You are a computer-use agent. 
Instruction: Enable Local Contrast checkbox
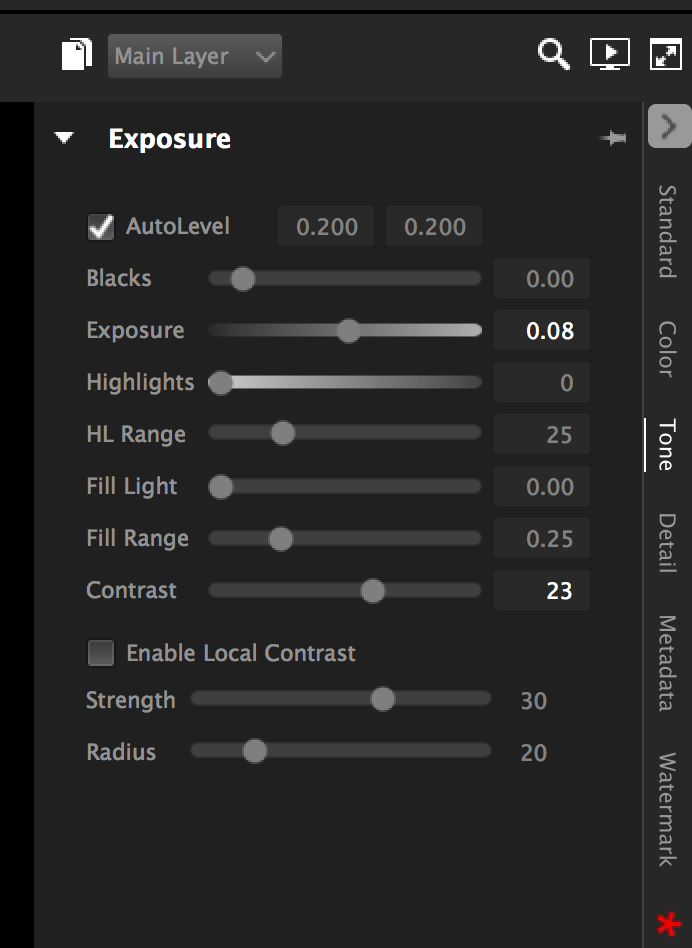click(x=101, y=654)
